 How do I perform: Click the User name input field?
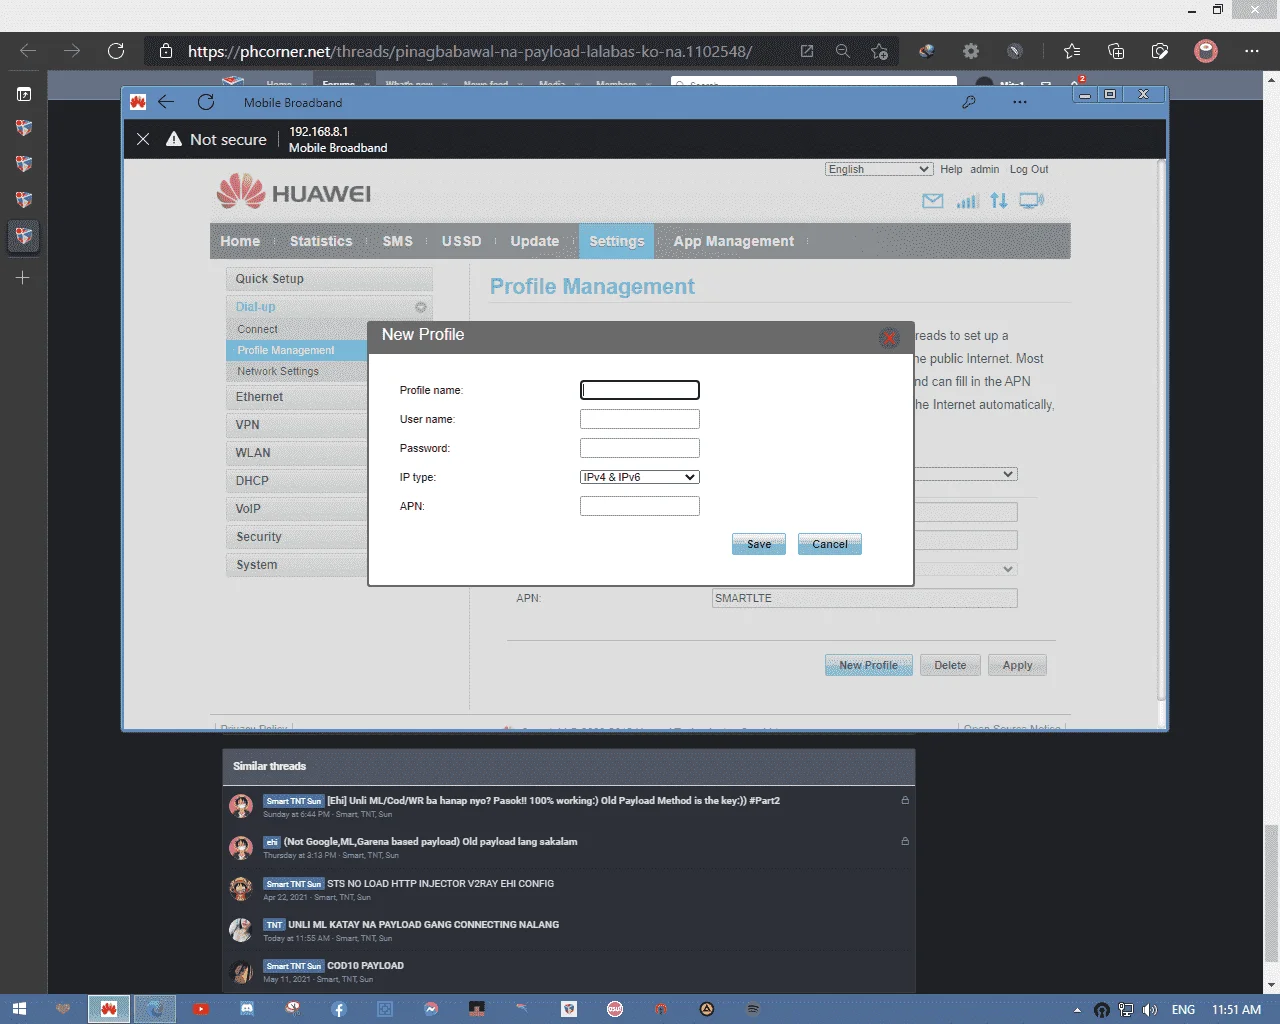(640, 419)
